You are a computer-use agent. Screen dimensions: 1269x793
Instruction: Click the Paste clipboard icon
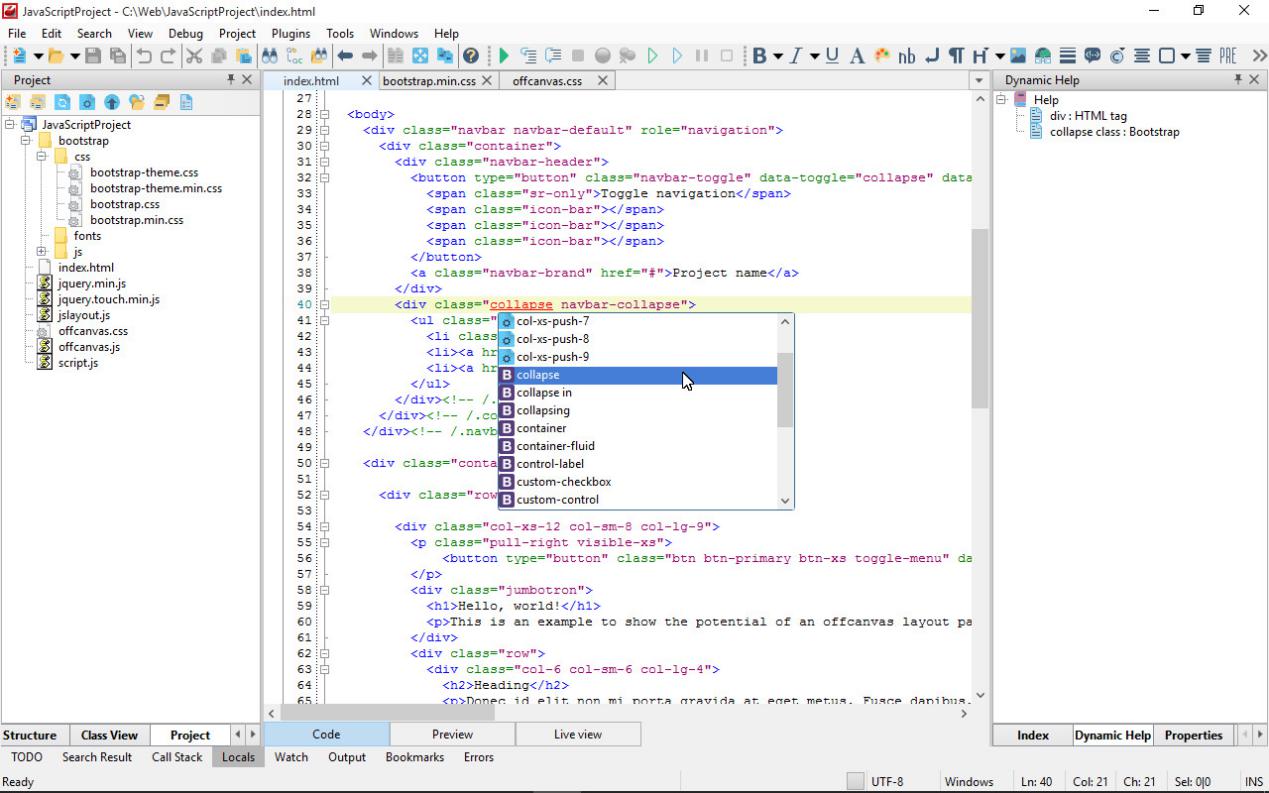(x=243, y=56)
